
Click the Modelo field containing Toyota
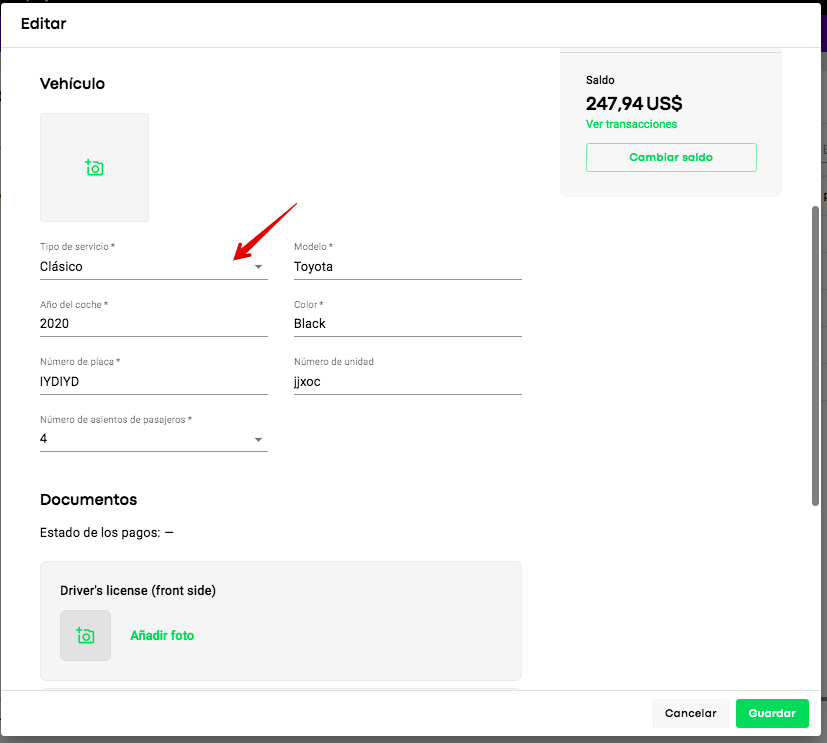(407, 267)
